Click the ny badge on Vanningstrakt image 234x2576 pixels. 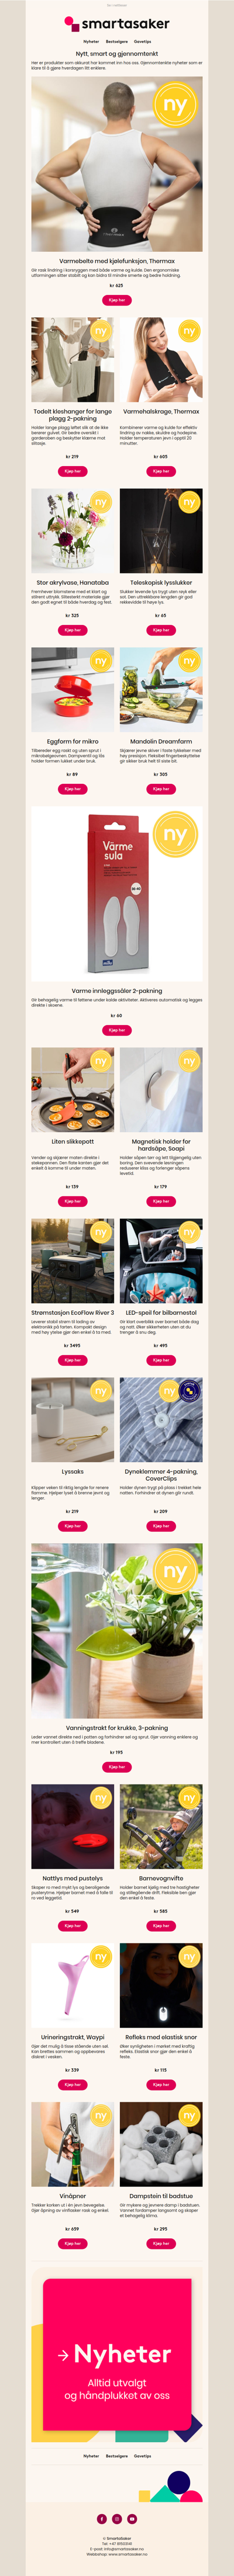(175, 1572)
